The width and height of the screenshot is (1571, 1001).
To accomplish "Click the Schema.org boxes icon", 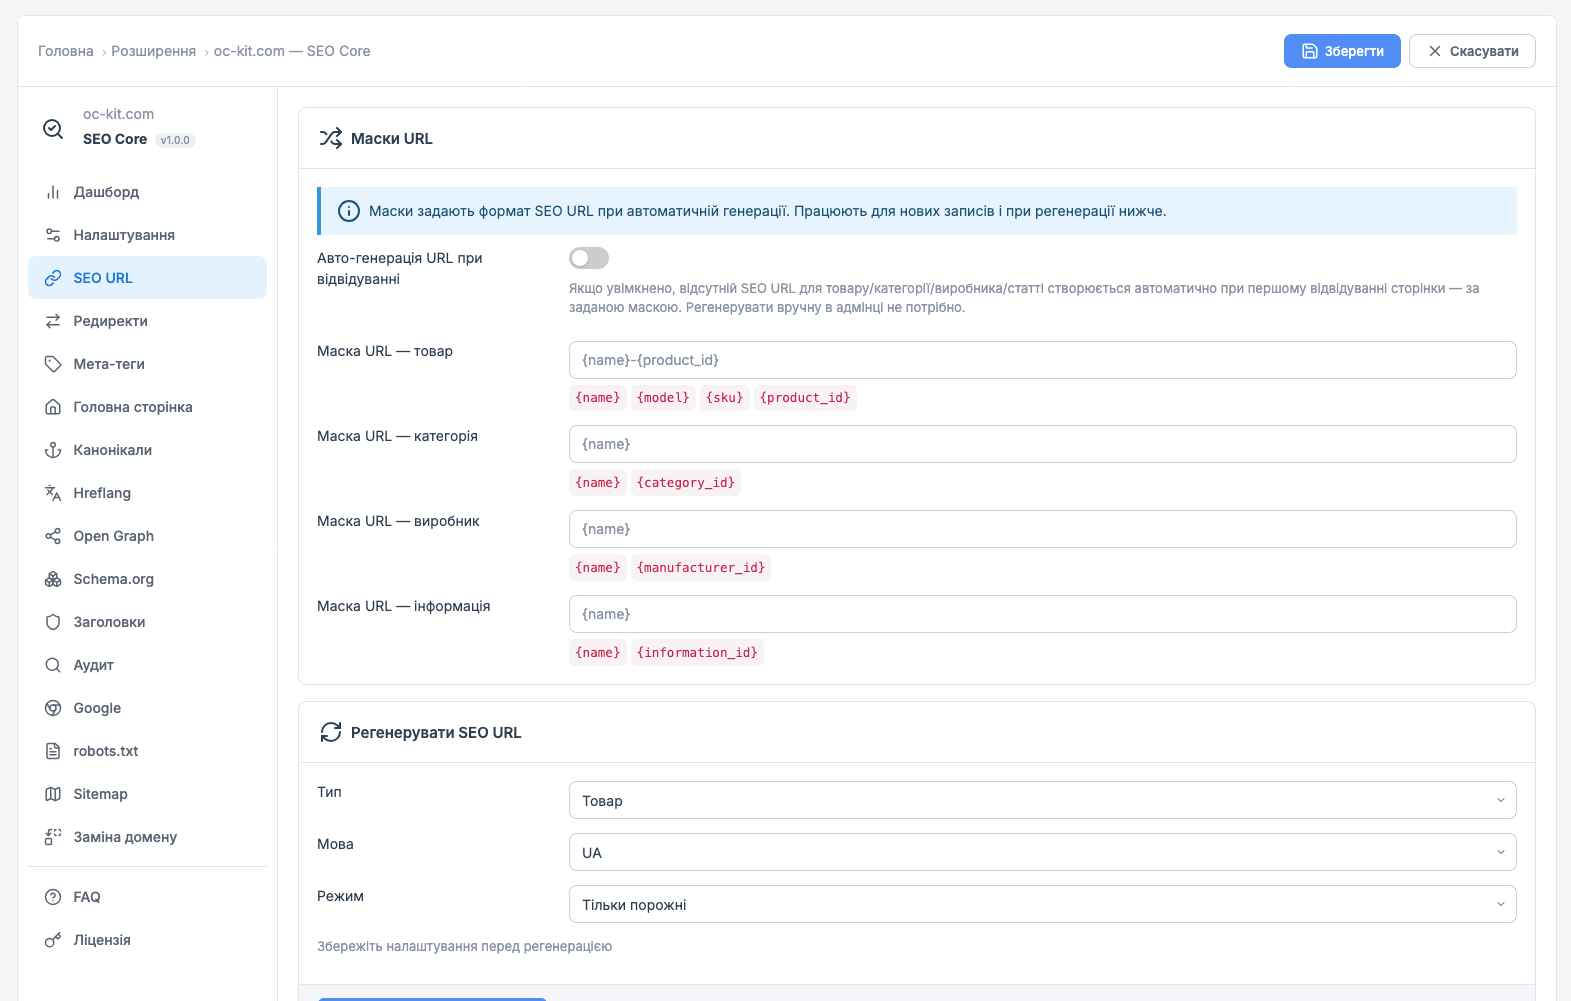I will [x=53, y=579].
